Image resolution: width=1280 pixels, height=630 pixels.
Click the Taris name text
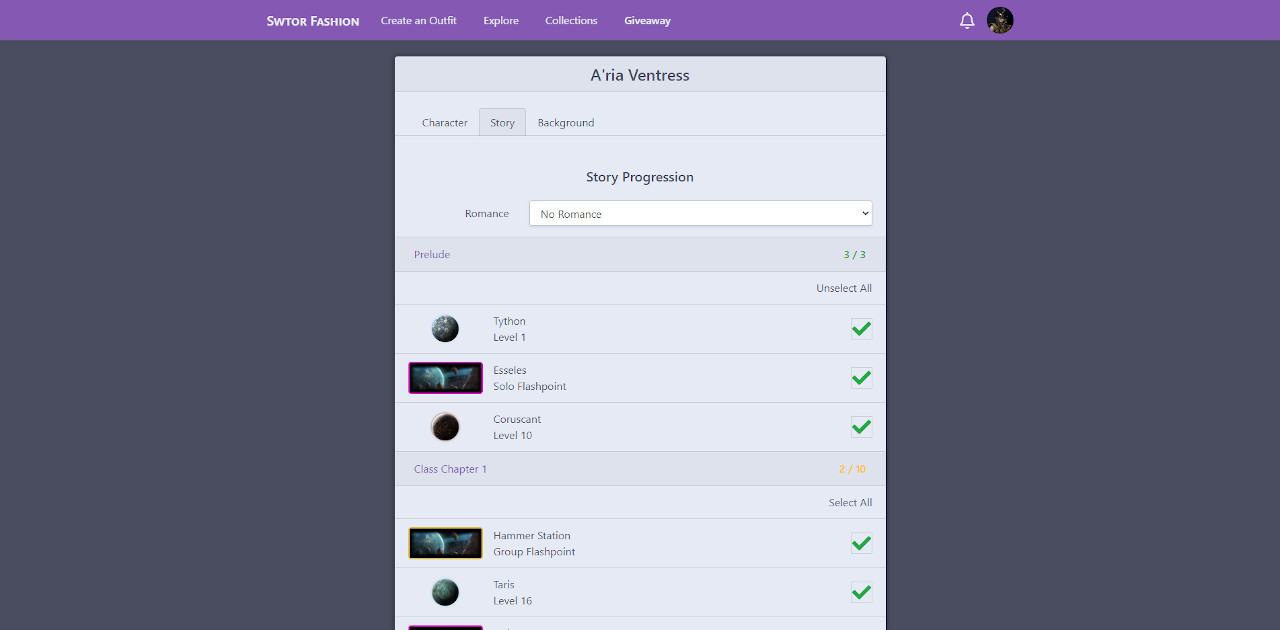(x=504, y=584)
